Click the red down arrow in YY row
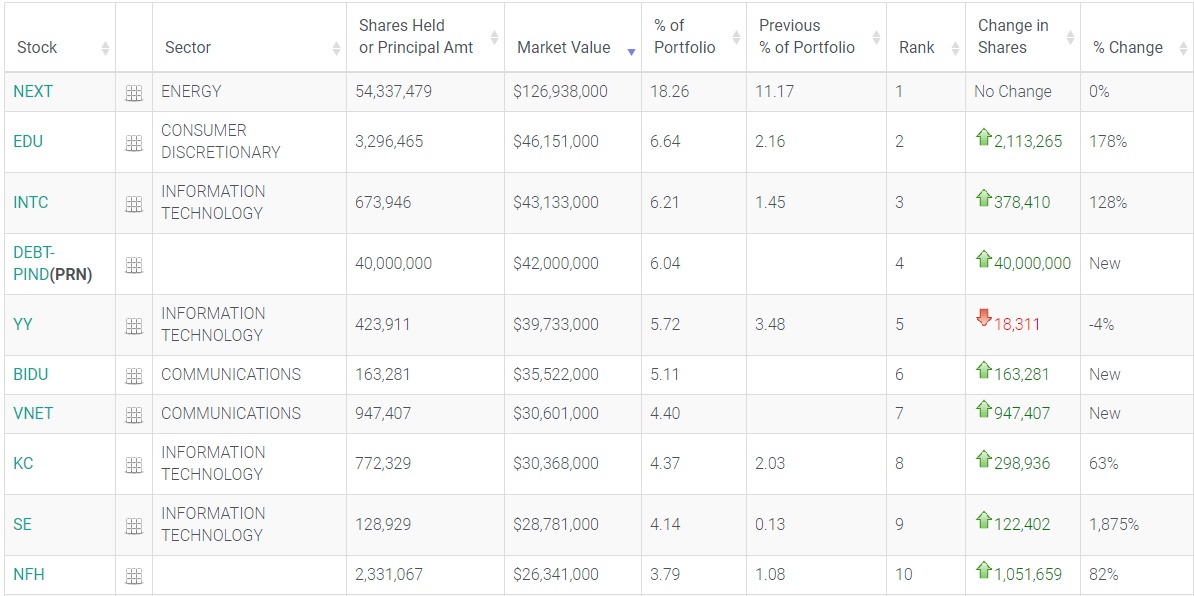This screenshot has width=1194, height=596. 983,319
